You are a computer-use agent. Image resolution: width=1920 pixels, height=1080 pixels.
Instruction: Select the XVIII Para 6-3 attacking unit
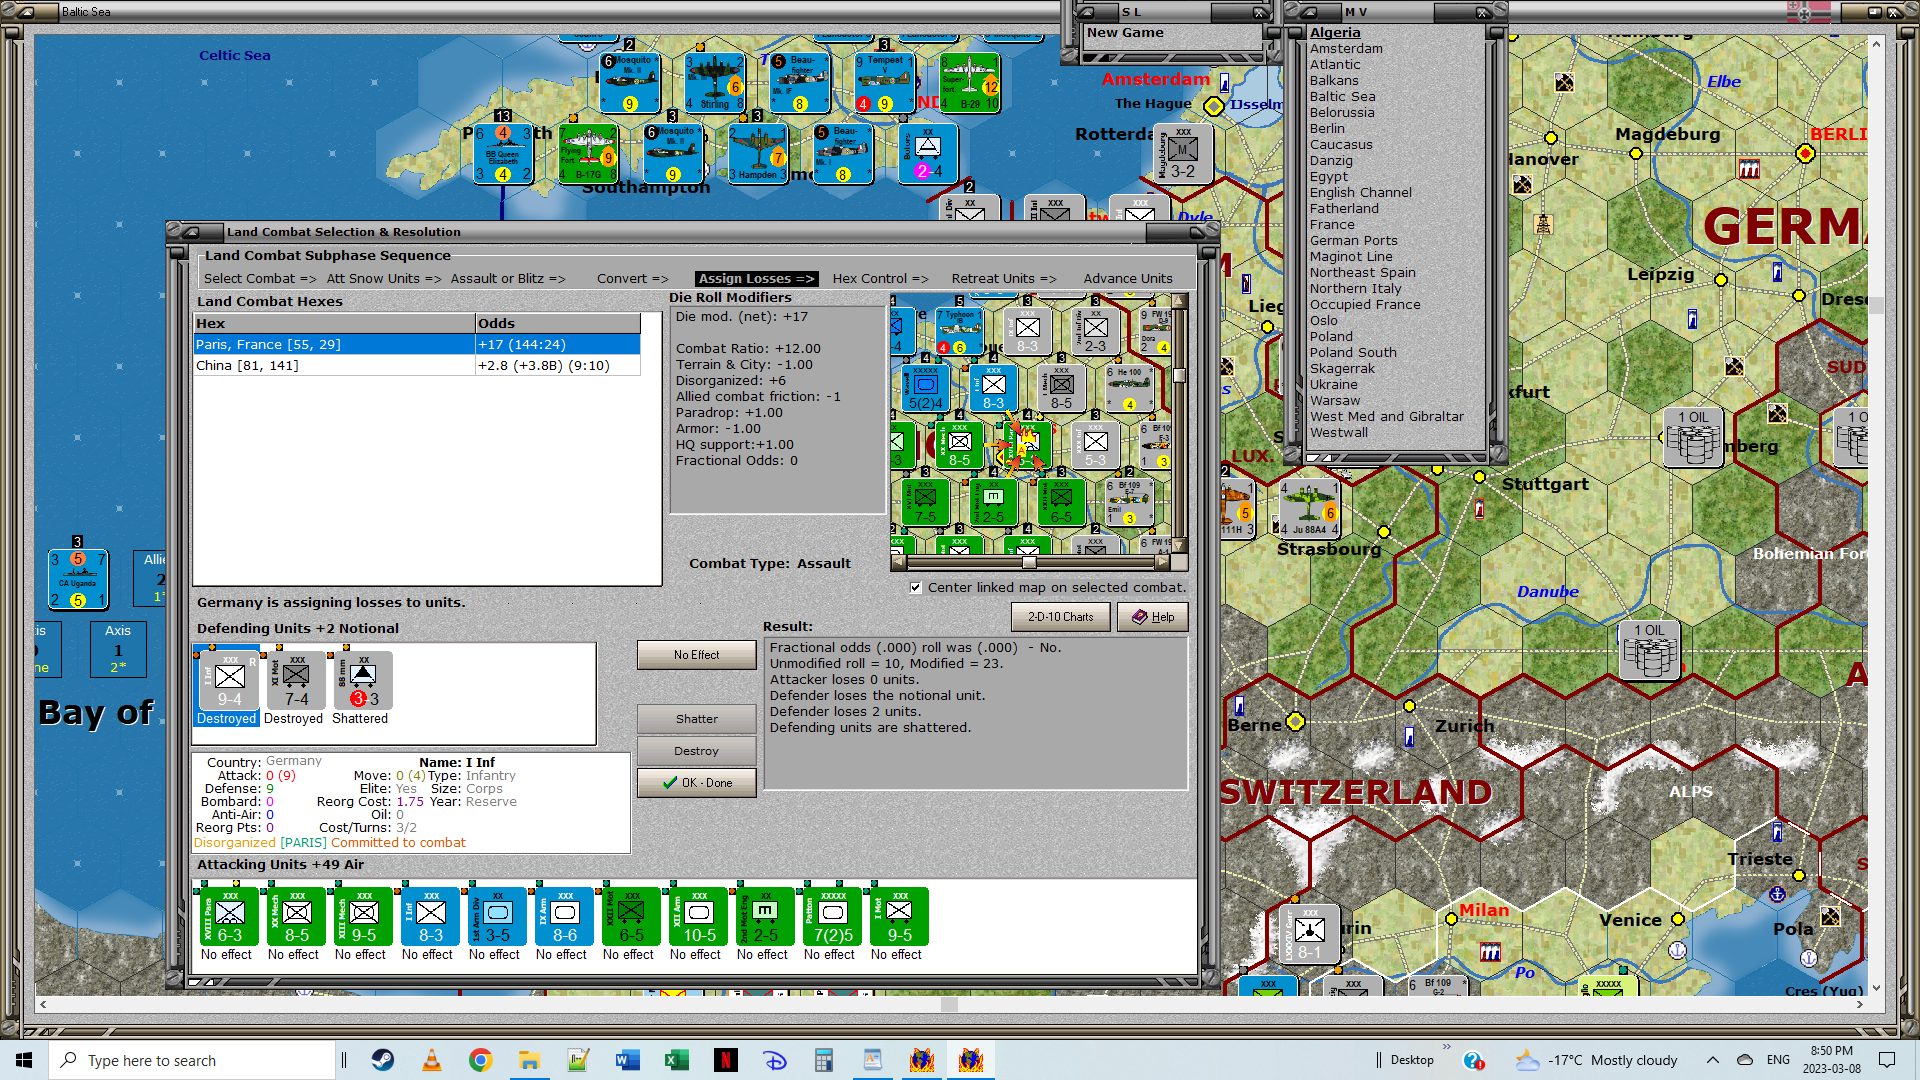[x=229, y=917]
